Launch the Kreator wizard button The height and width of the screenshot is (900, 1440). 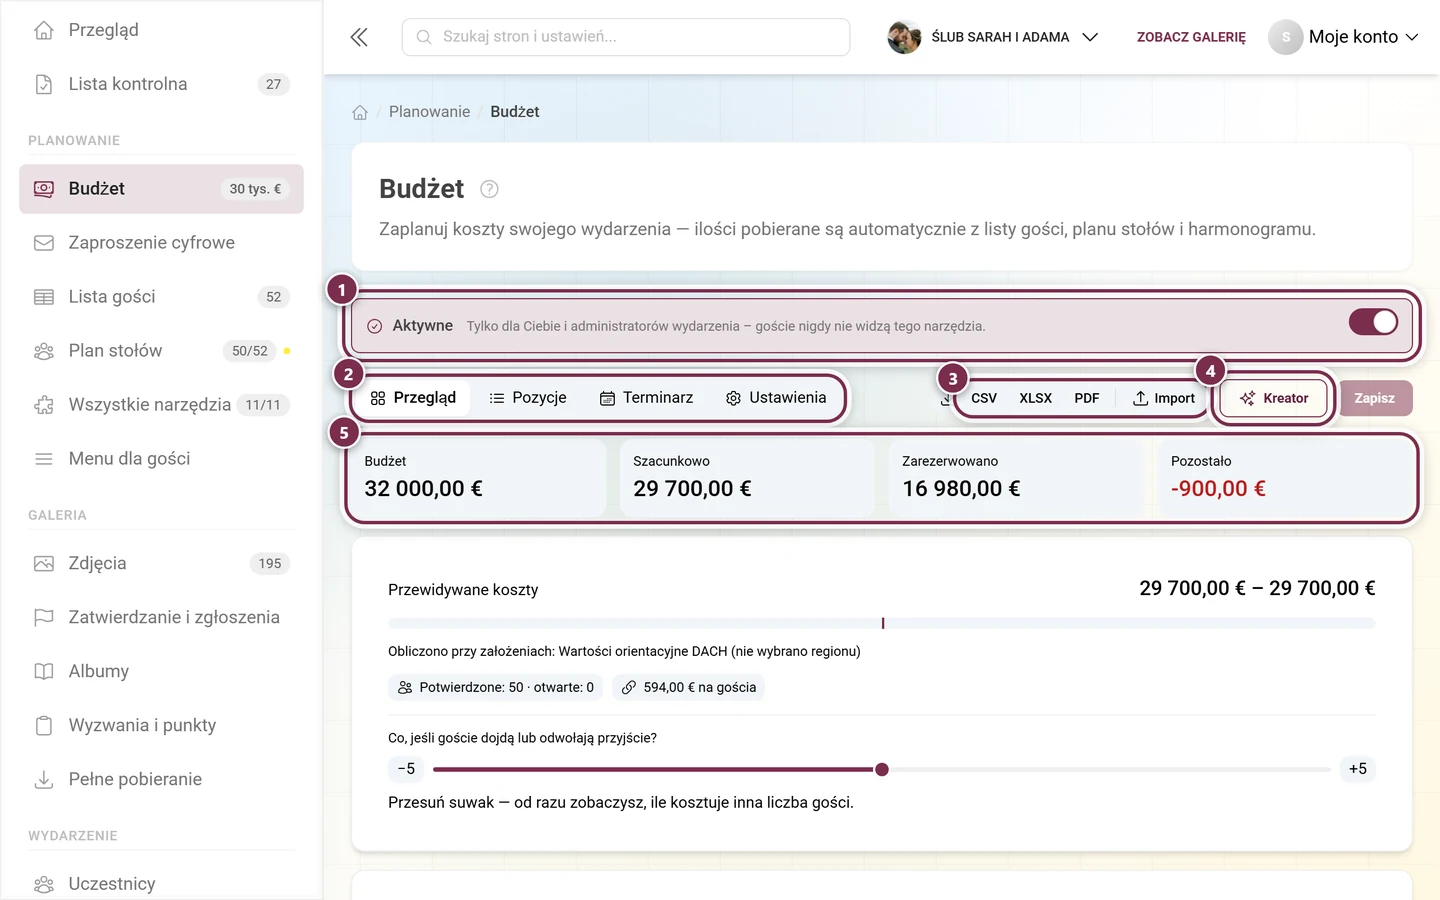coord(1274,398)
